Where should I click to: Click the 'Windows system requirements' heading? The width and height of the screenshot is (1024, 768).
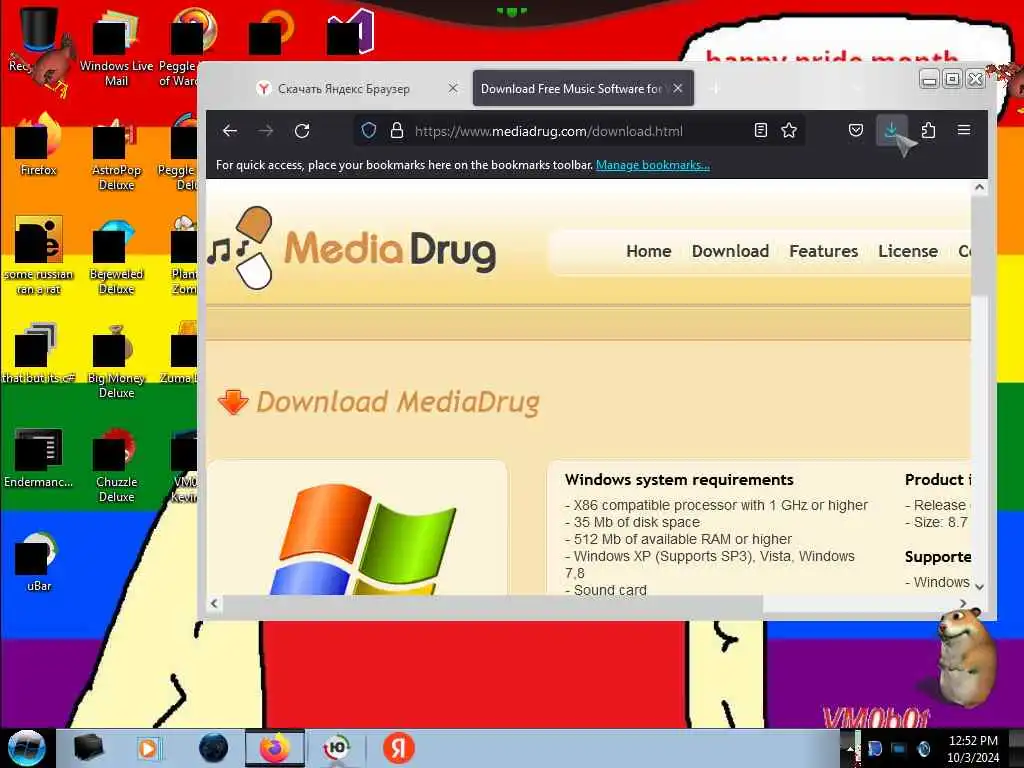pyautogui.click(x=679, y=479)
